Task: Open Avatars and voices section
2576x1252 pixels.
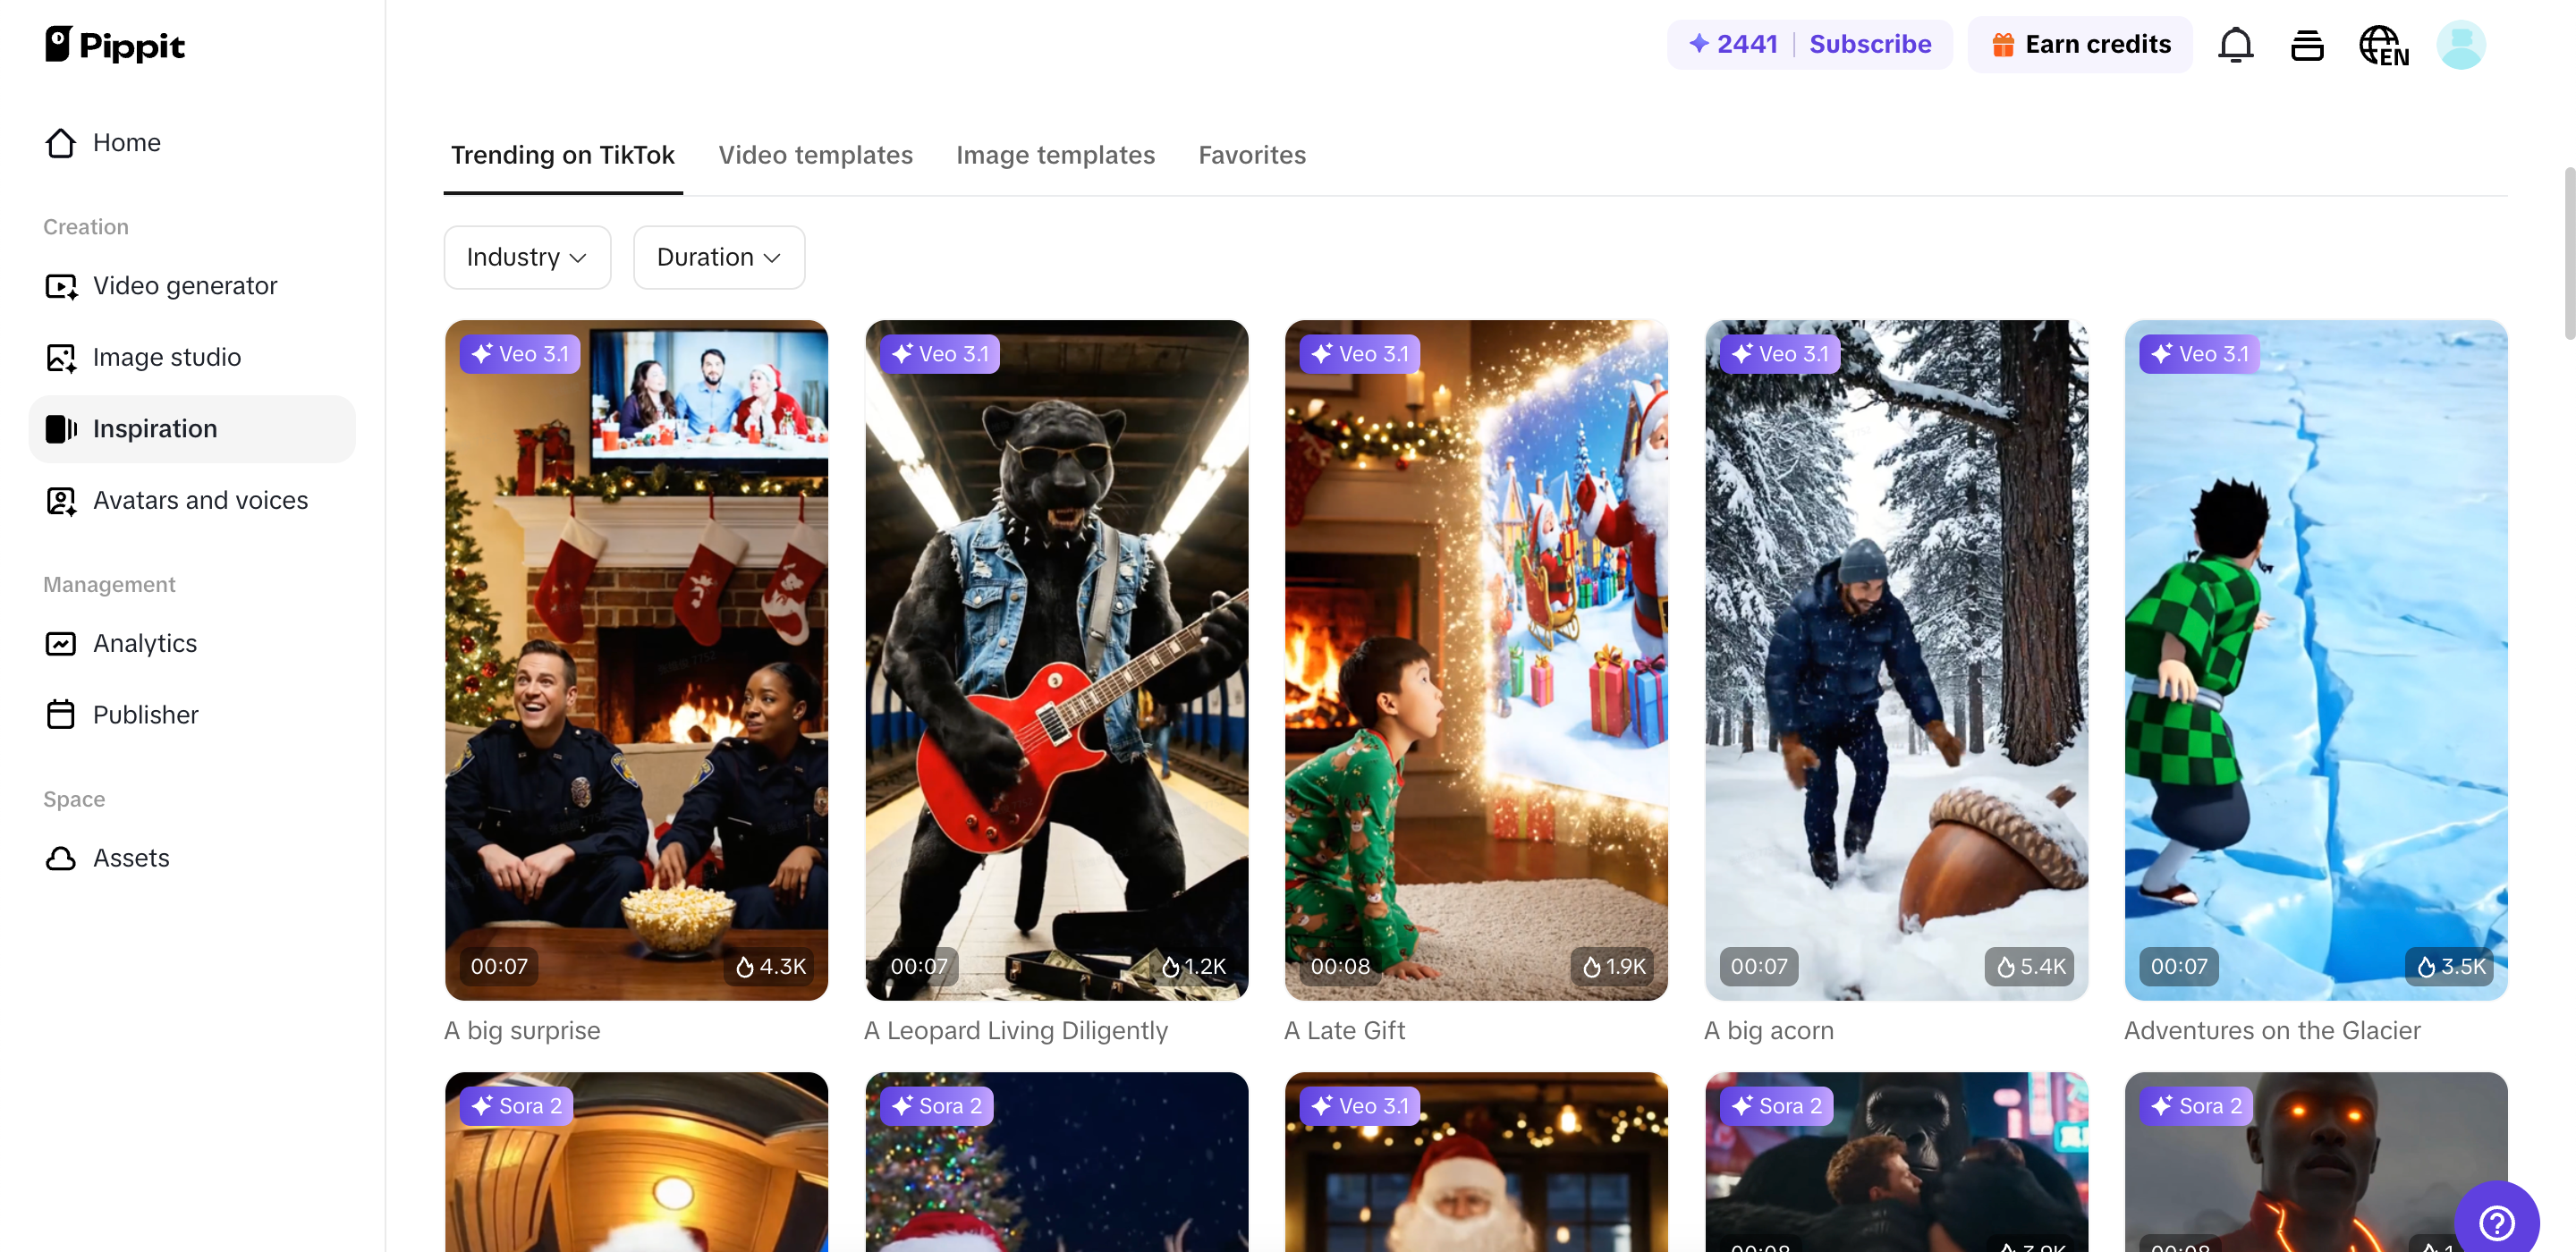Action: 200,500
